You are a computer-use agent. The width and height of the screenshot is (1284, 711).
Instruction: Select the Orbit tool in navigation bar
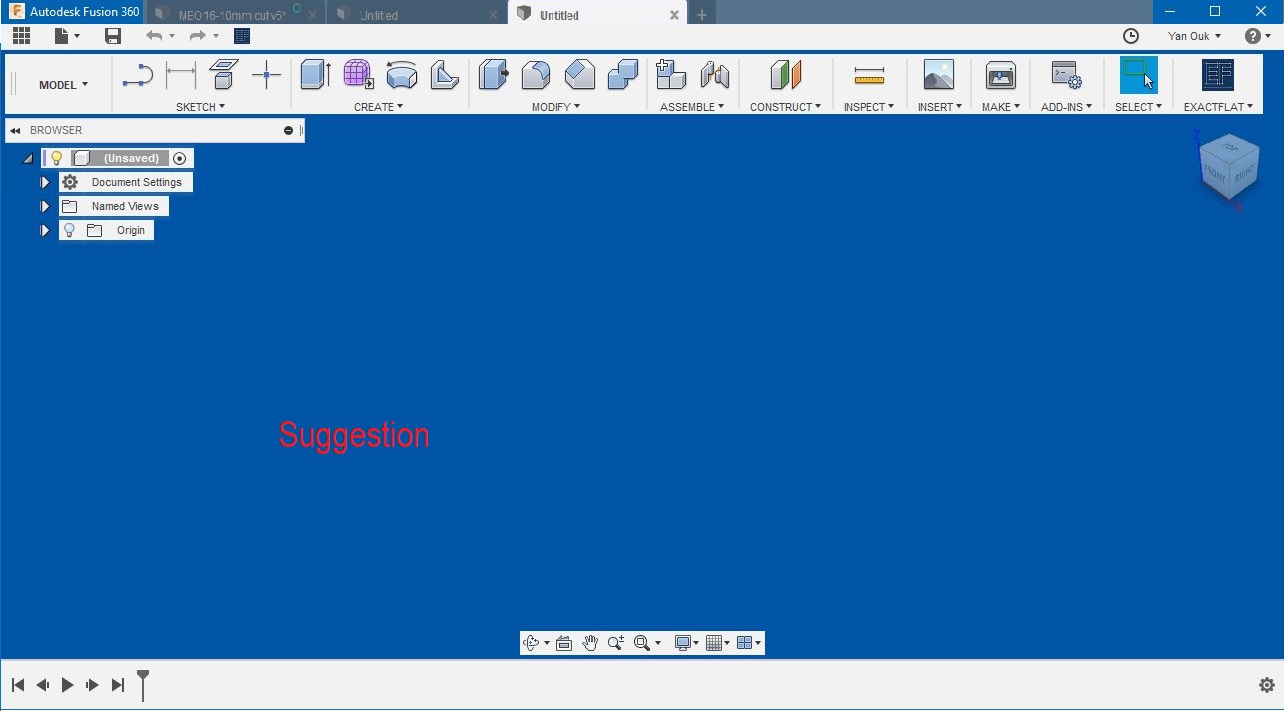click(532, 642)
